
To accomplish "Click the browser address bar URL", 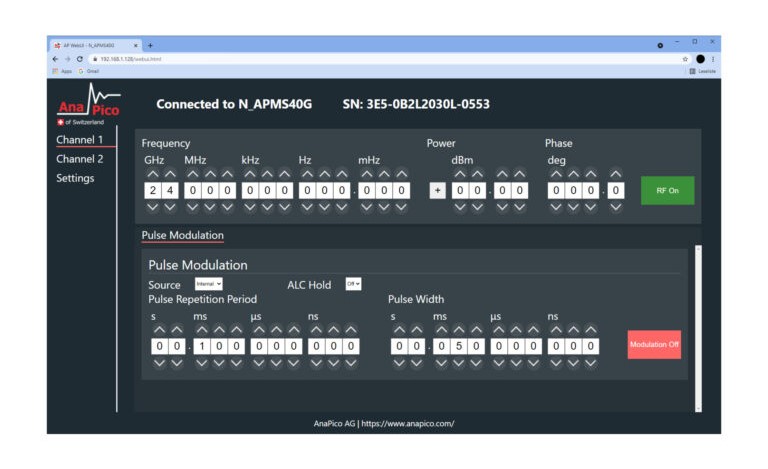I will tap(131, 59).
